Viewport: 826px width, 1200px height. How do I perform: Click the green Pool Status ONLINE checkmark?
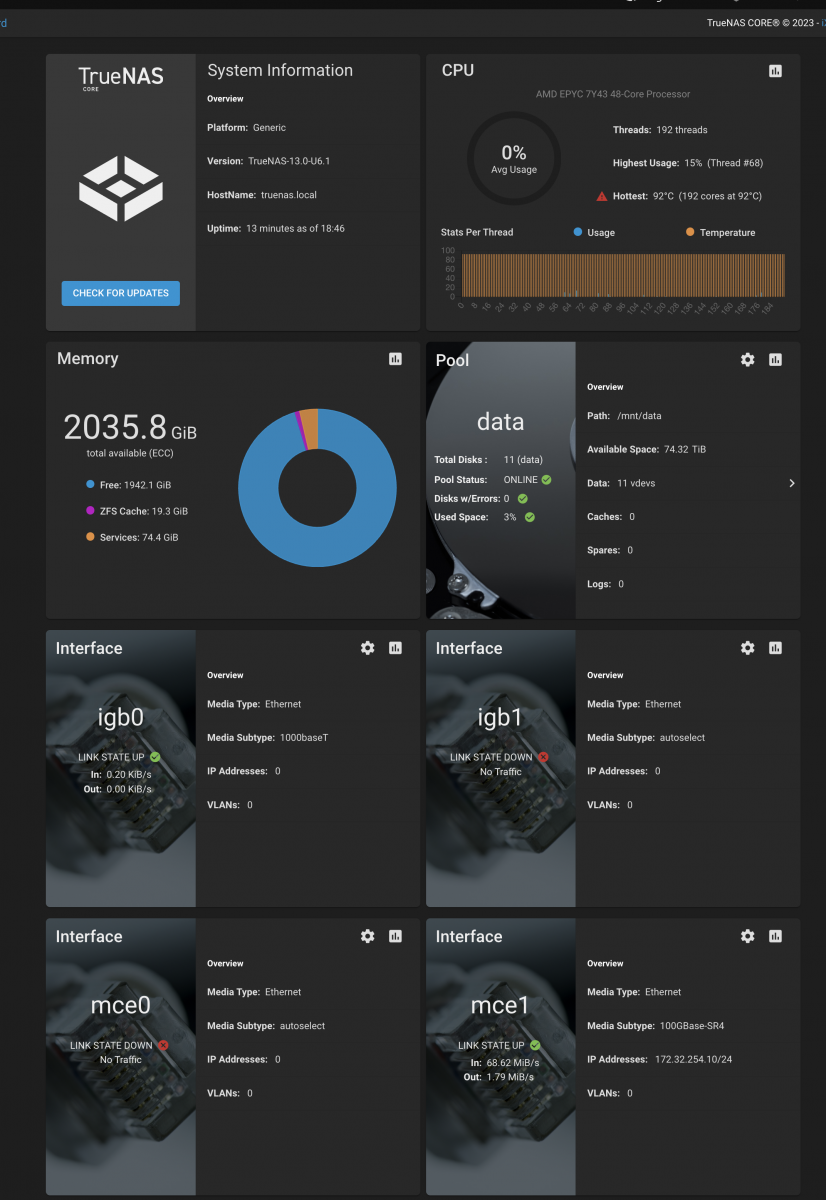tap(546, 480)
